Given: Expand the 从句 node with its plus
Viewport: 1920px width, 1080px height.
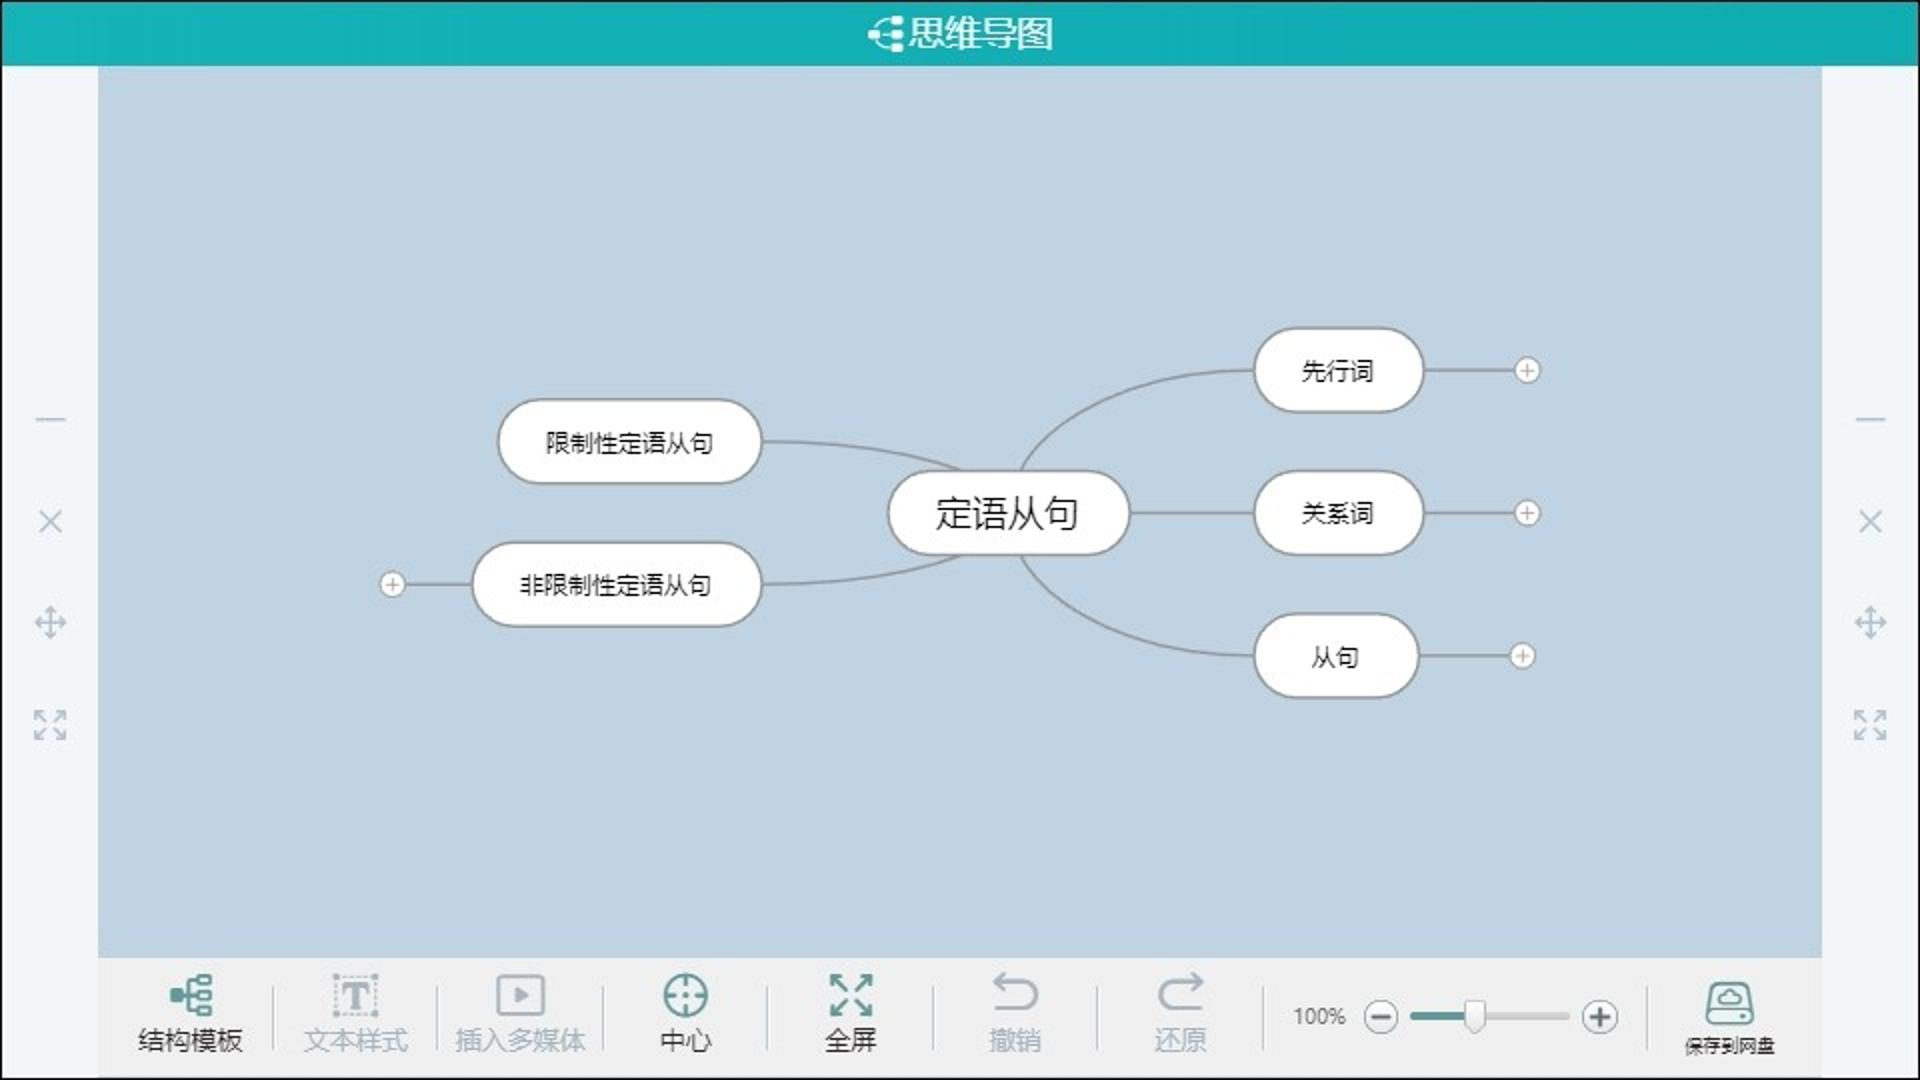Looking at the screenshot, I should point(1522,656).
